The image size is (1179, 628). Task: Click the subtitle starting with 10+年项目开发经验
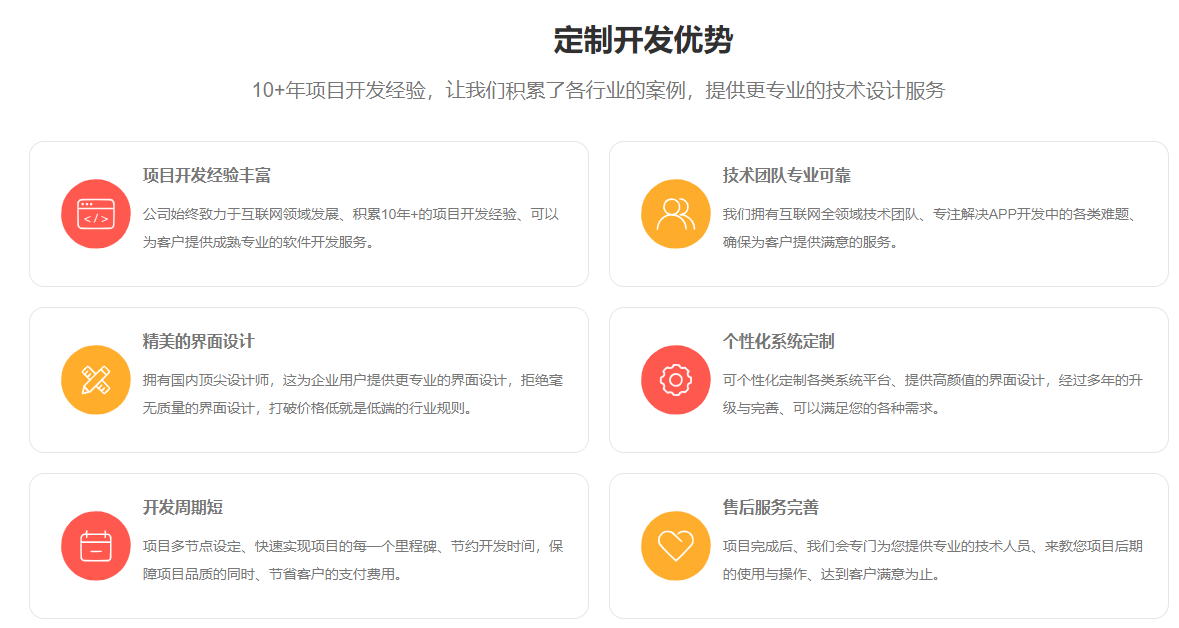click(599, 90)
